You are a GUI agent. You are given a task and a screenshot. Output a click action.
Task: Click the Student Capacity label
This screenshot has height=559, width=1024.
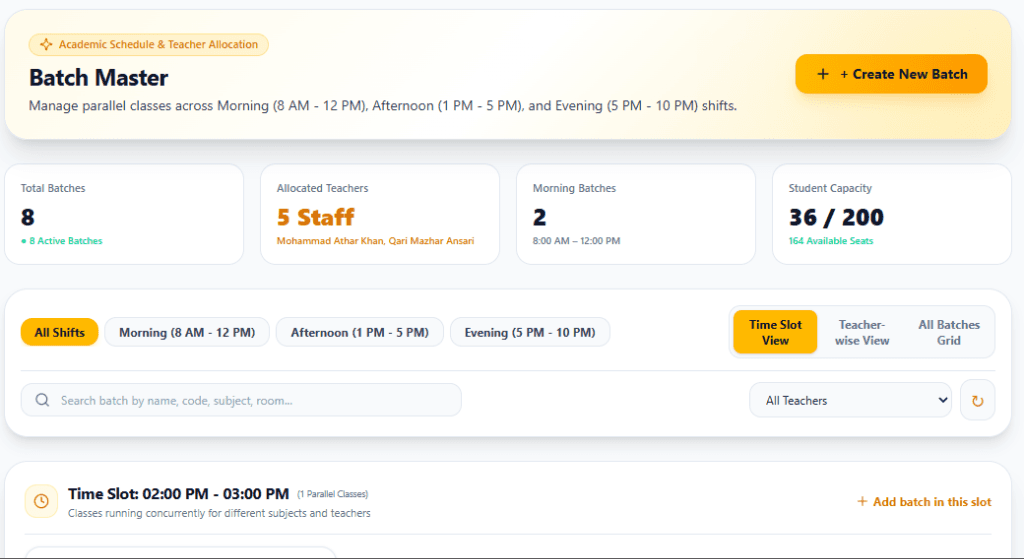[830, 188]
